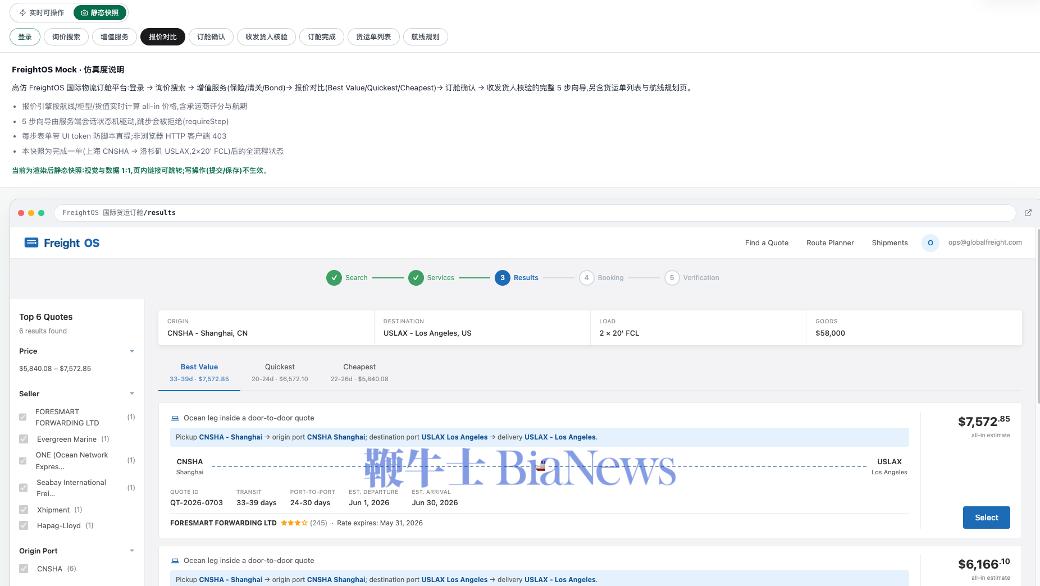Click the ship marker on the CNSHA–USLAX route line
This screenshot has width=1040, height=586.
point(541,465)
